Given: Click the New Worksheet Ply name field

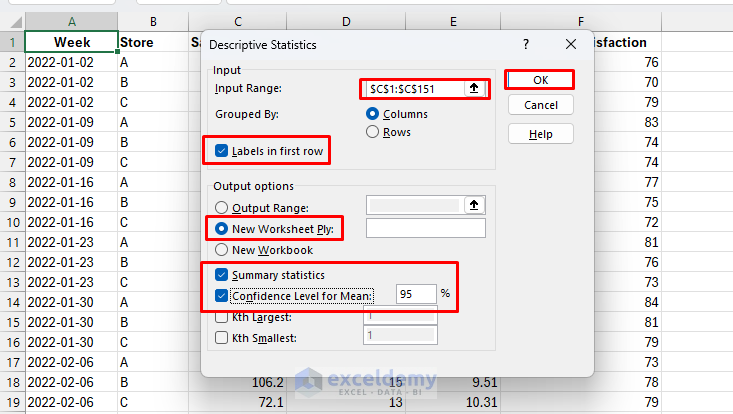Looking at the screenshot, I should [x=426, y=228].
